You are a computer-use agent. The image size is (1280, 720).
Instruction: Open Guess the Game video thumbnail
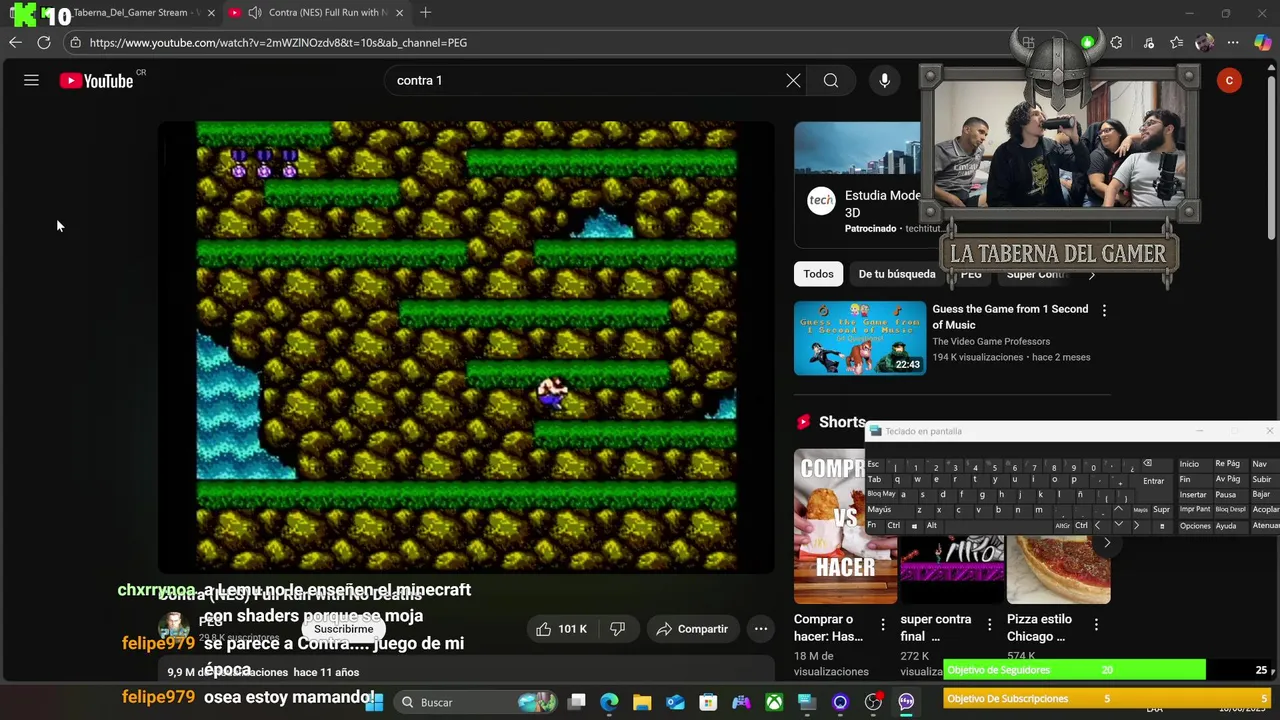click(860, 338)
